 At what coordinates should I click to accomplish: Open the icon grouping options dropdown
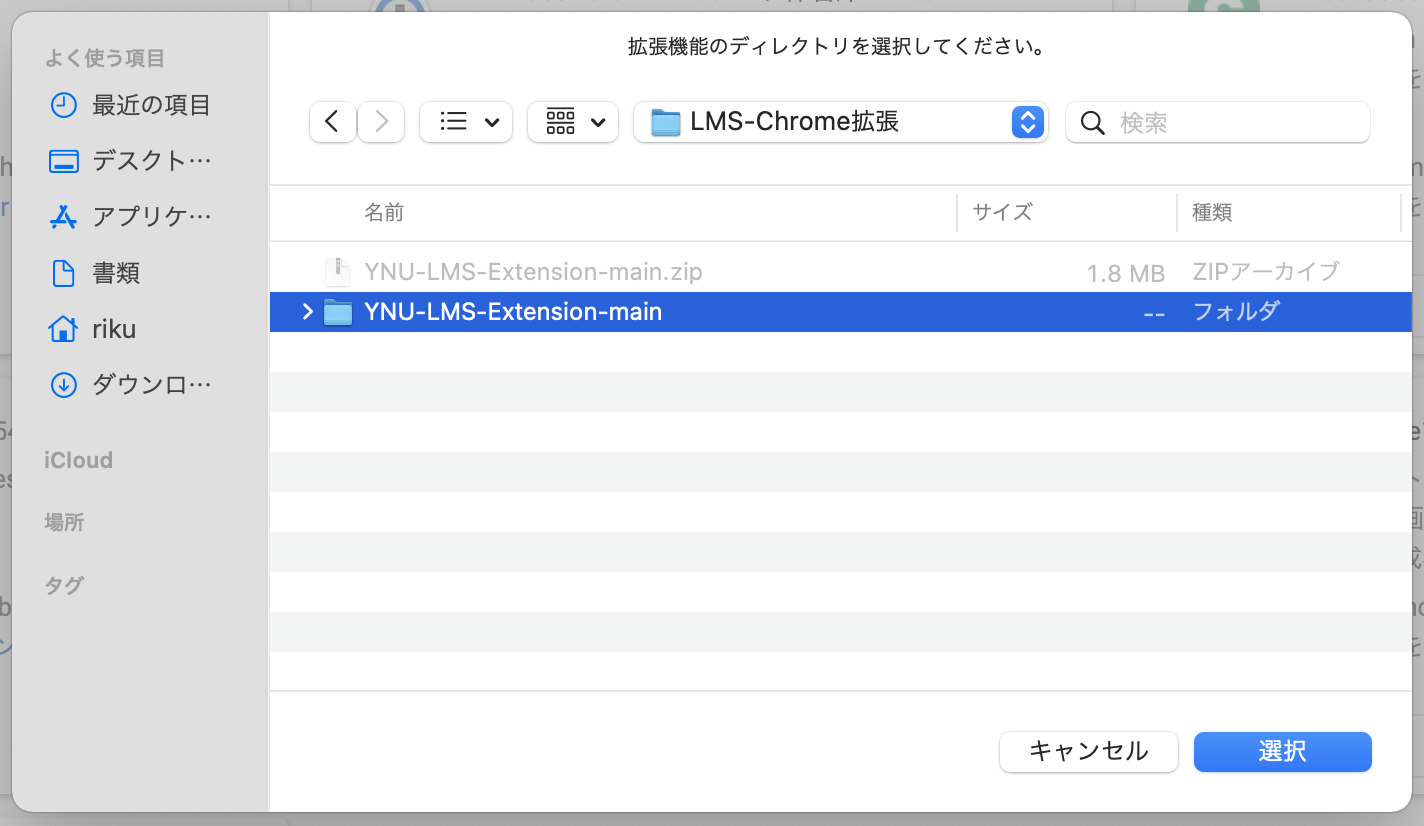(573, 122)
